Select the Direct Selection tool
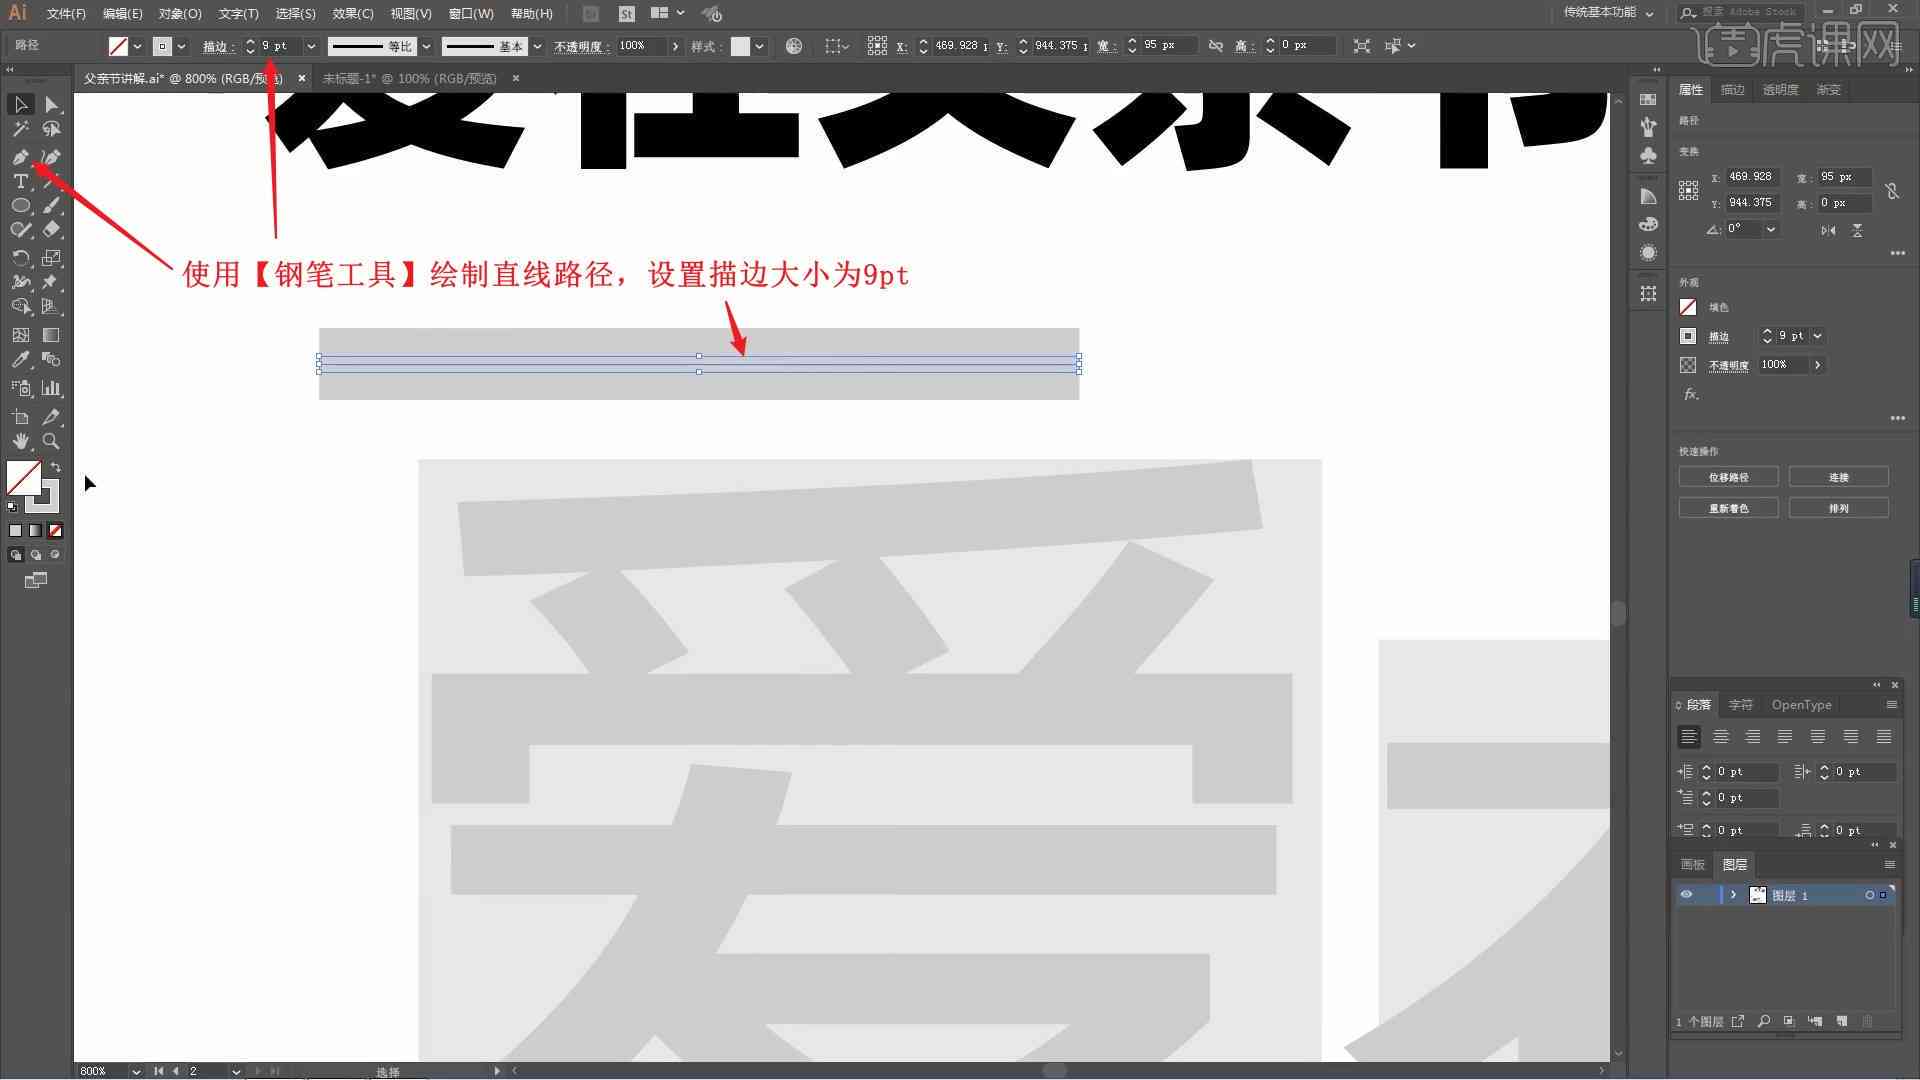This screenshot has height=1080, width=1920. pyautogui.click(x=50, y=103)
